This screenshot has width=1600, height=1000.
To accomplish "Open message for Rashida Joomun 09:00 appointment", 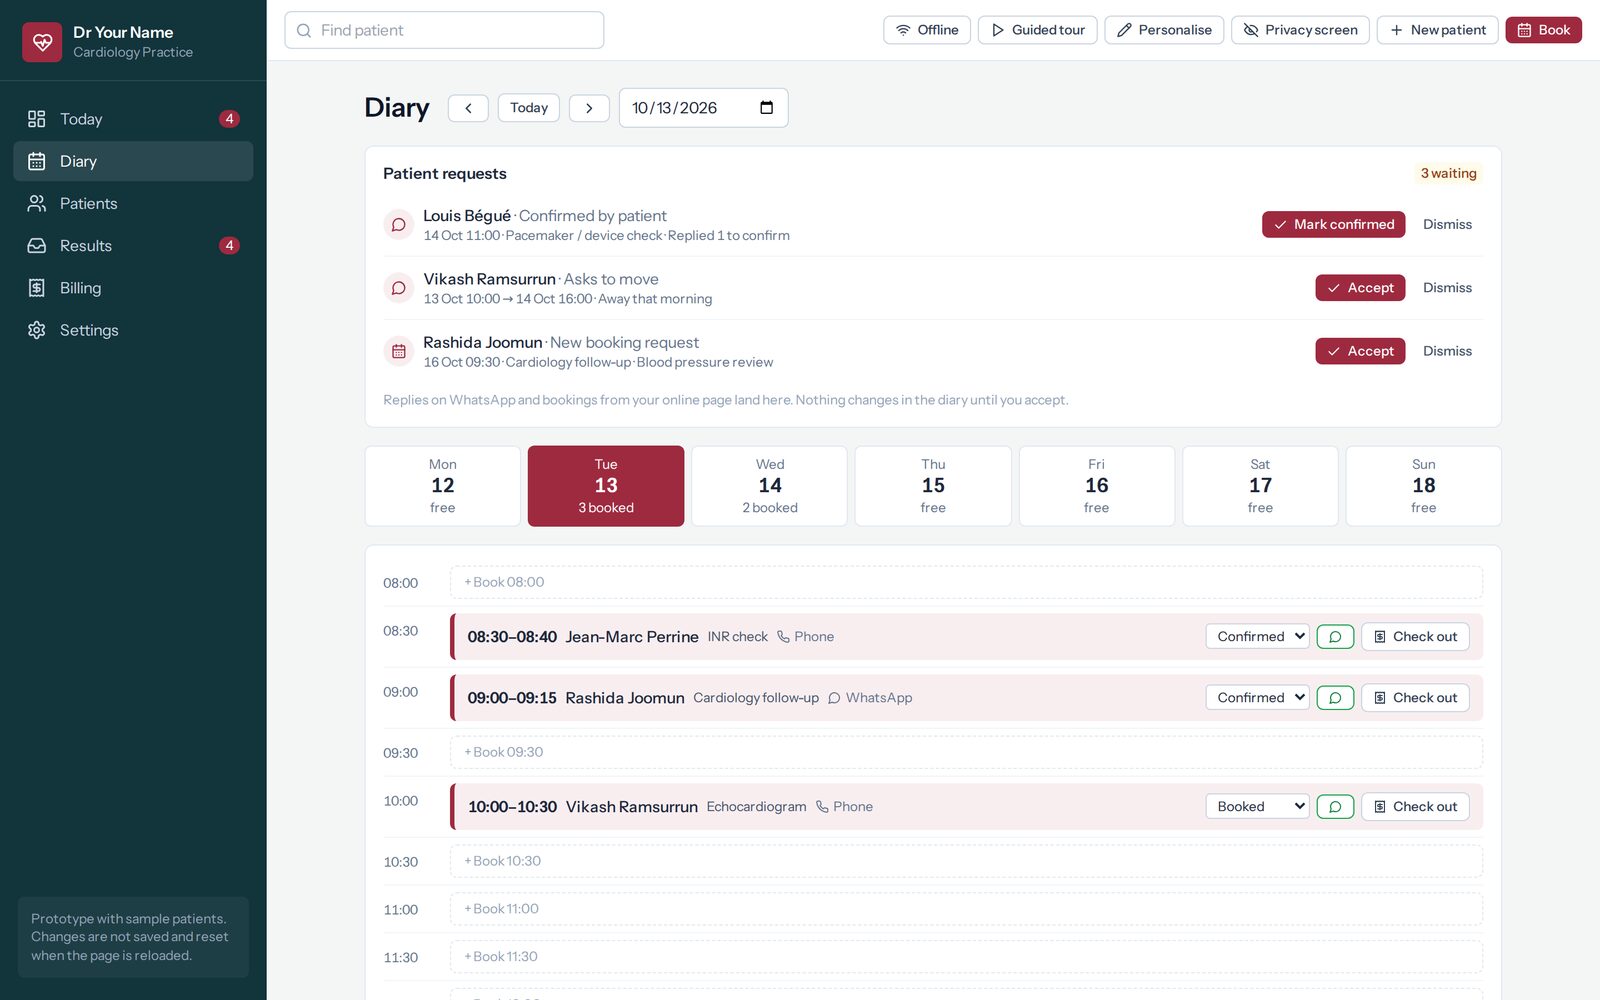I will click(x=1335, y=698).
